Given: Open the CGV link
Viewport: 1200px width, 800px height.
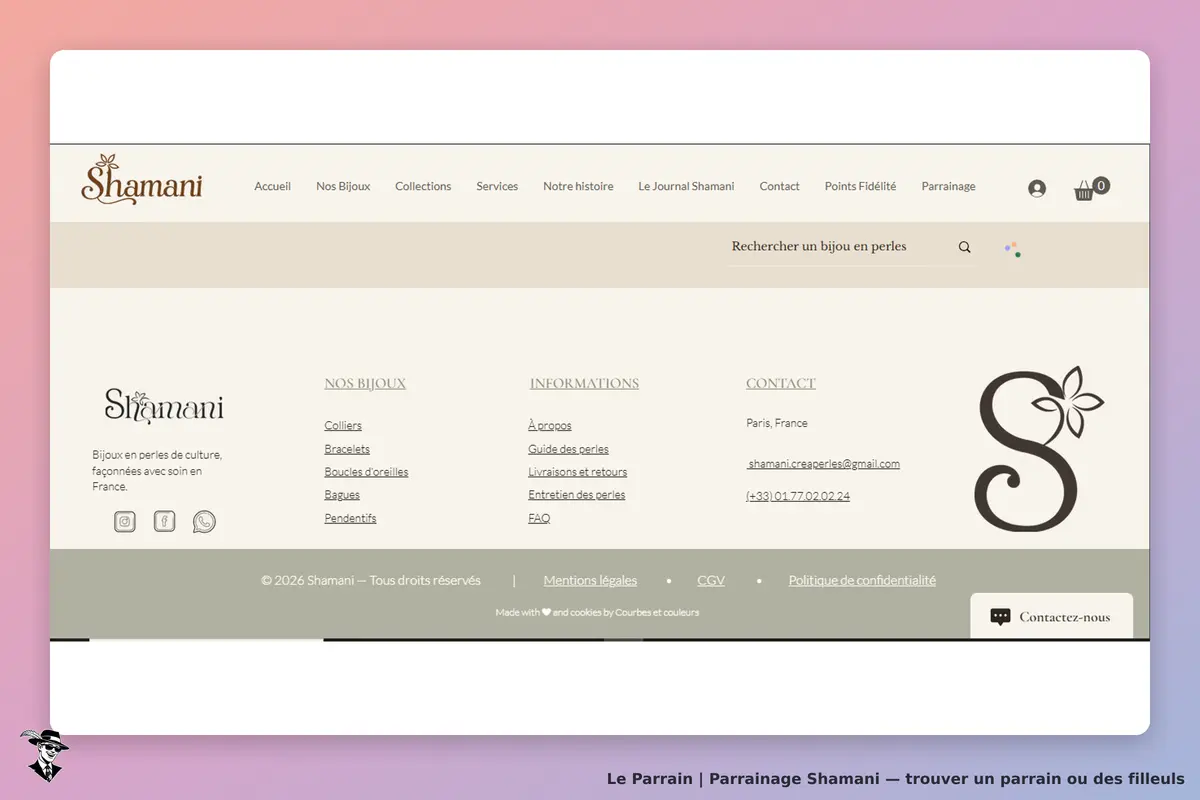Looking at the screenshot, I should pos(711,580).
